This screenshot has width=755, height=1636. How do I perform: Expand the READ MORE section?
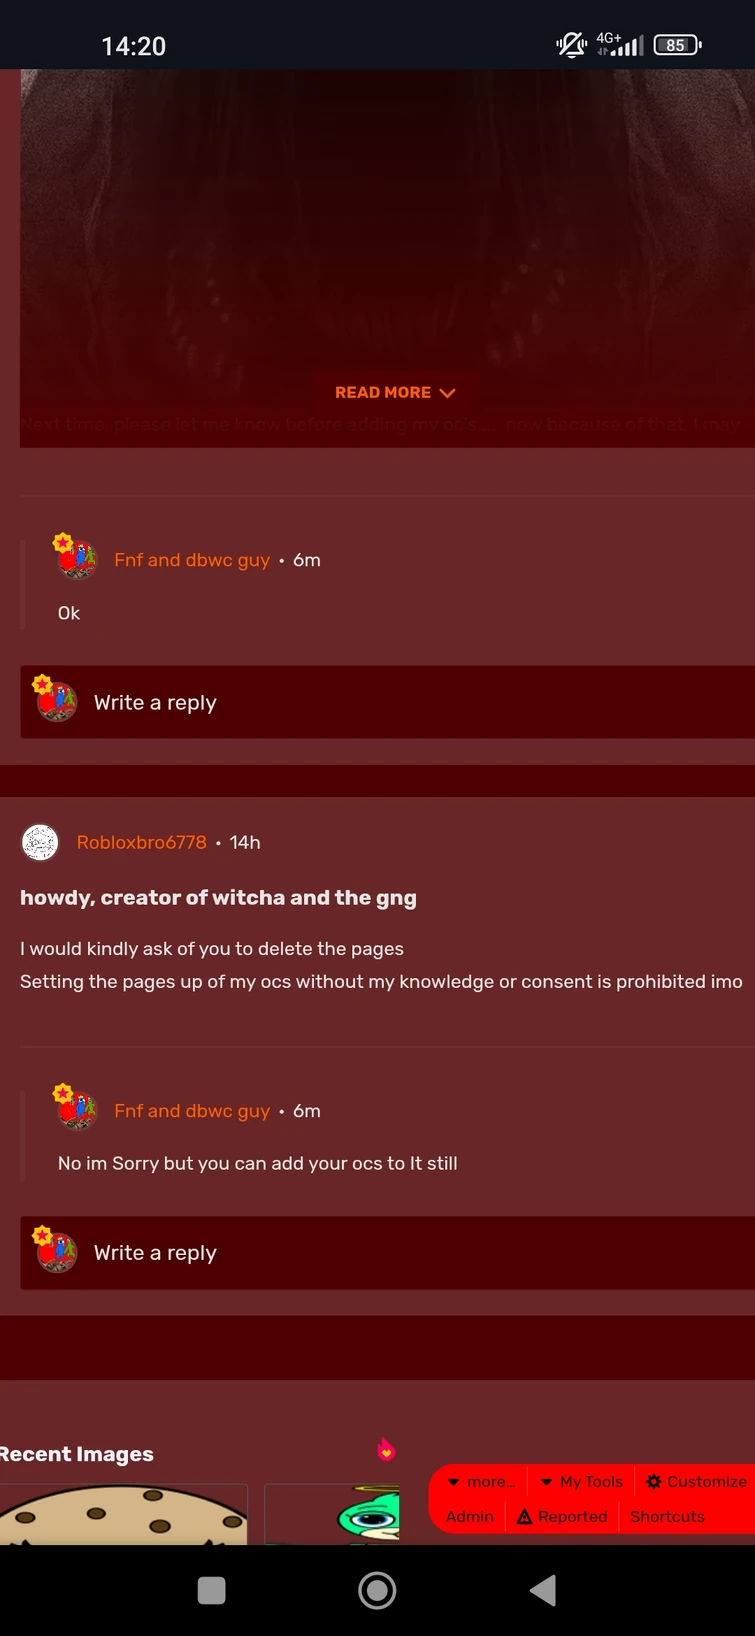[x=394, y=393]
